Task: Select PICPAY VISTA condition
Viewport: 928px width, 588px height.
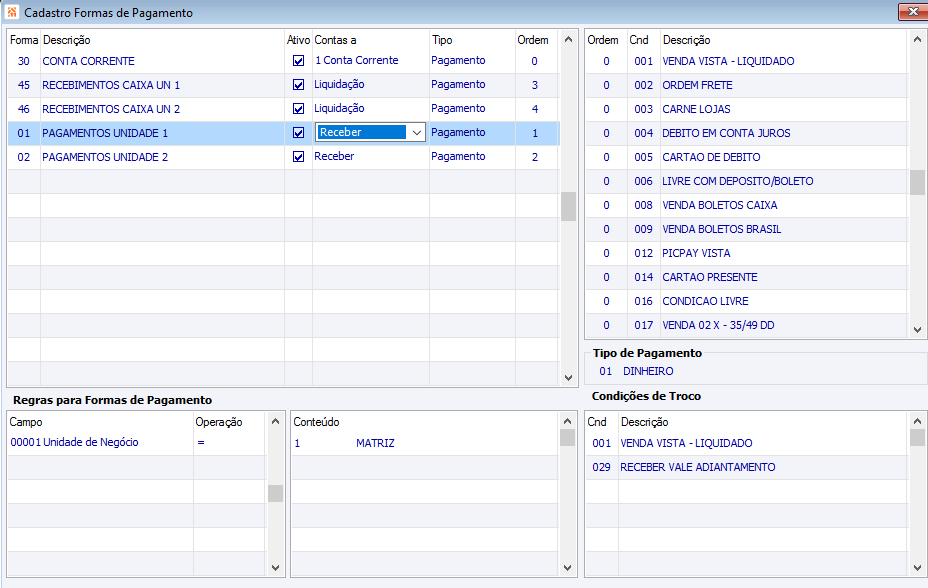Action: tap(696, 253)
